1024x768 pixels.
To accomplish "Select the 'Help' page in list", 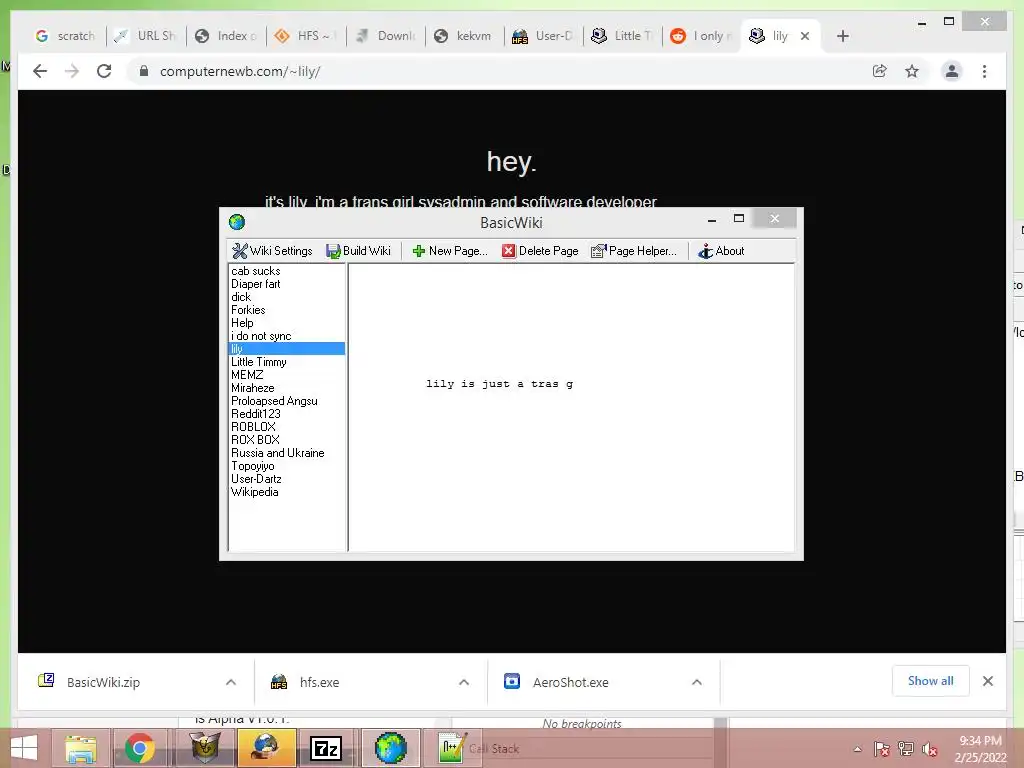I will click(x=242, y=323).
